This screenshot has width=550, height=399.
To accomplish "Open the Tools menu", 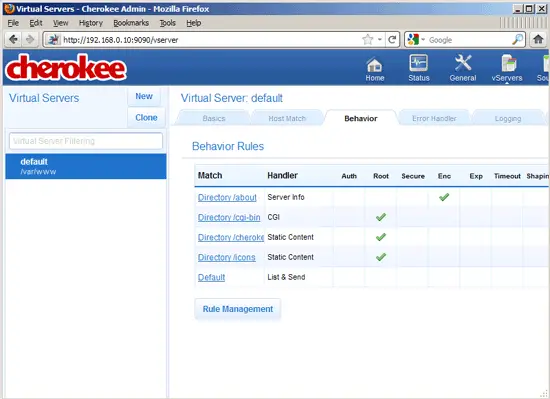I will coord(167,23).
